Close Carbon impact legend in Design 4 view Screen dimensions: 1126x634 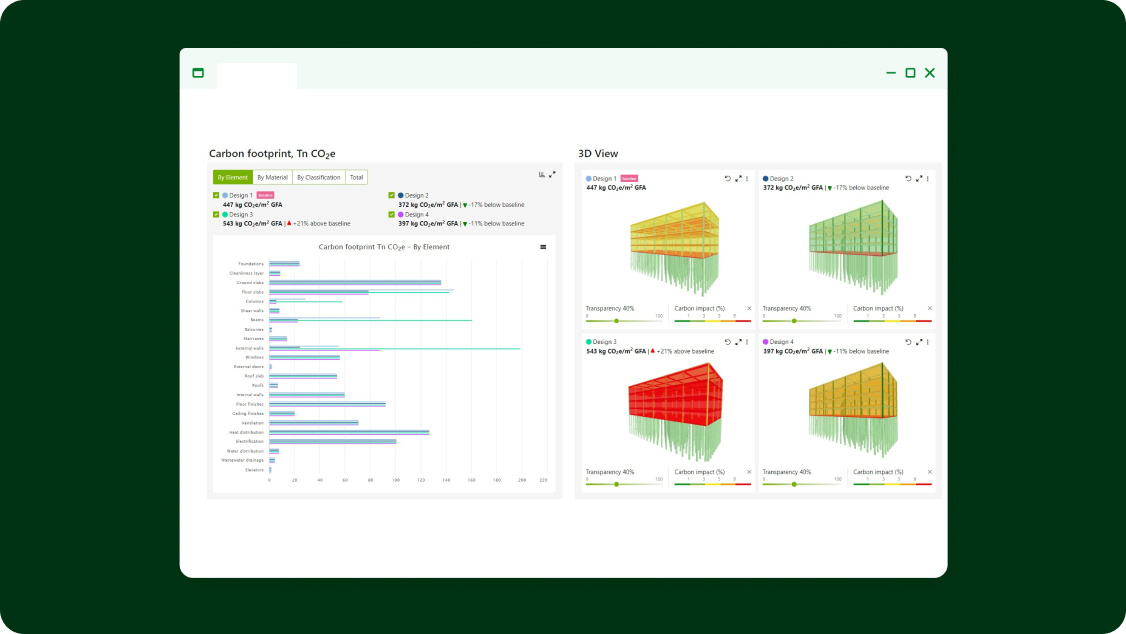click(x=929, y=471)
